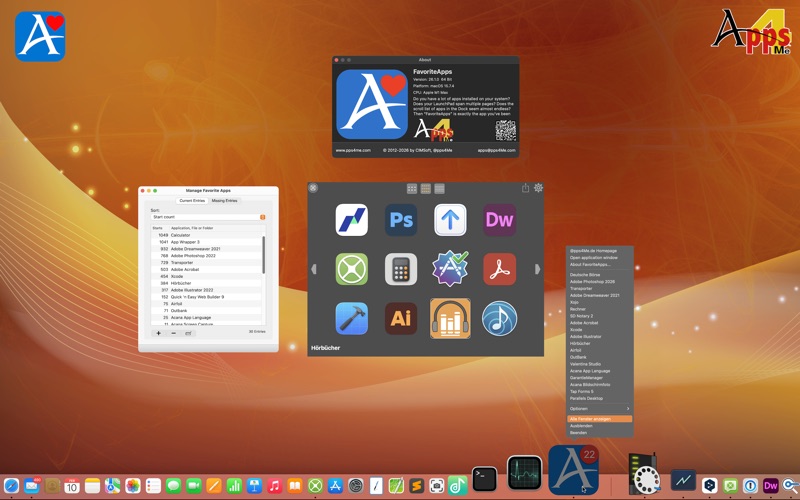Open Calculator icon in the favorites grid

[x=401, y=269]
